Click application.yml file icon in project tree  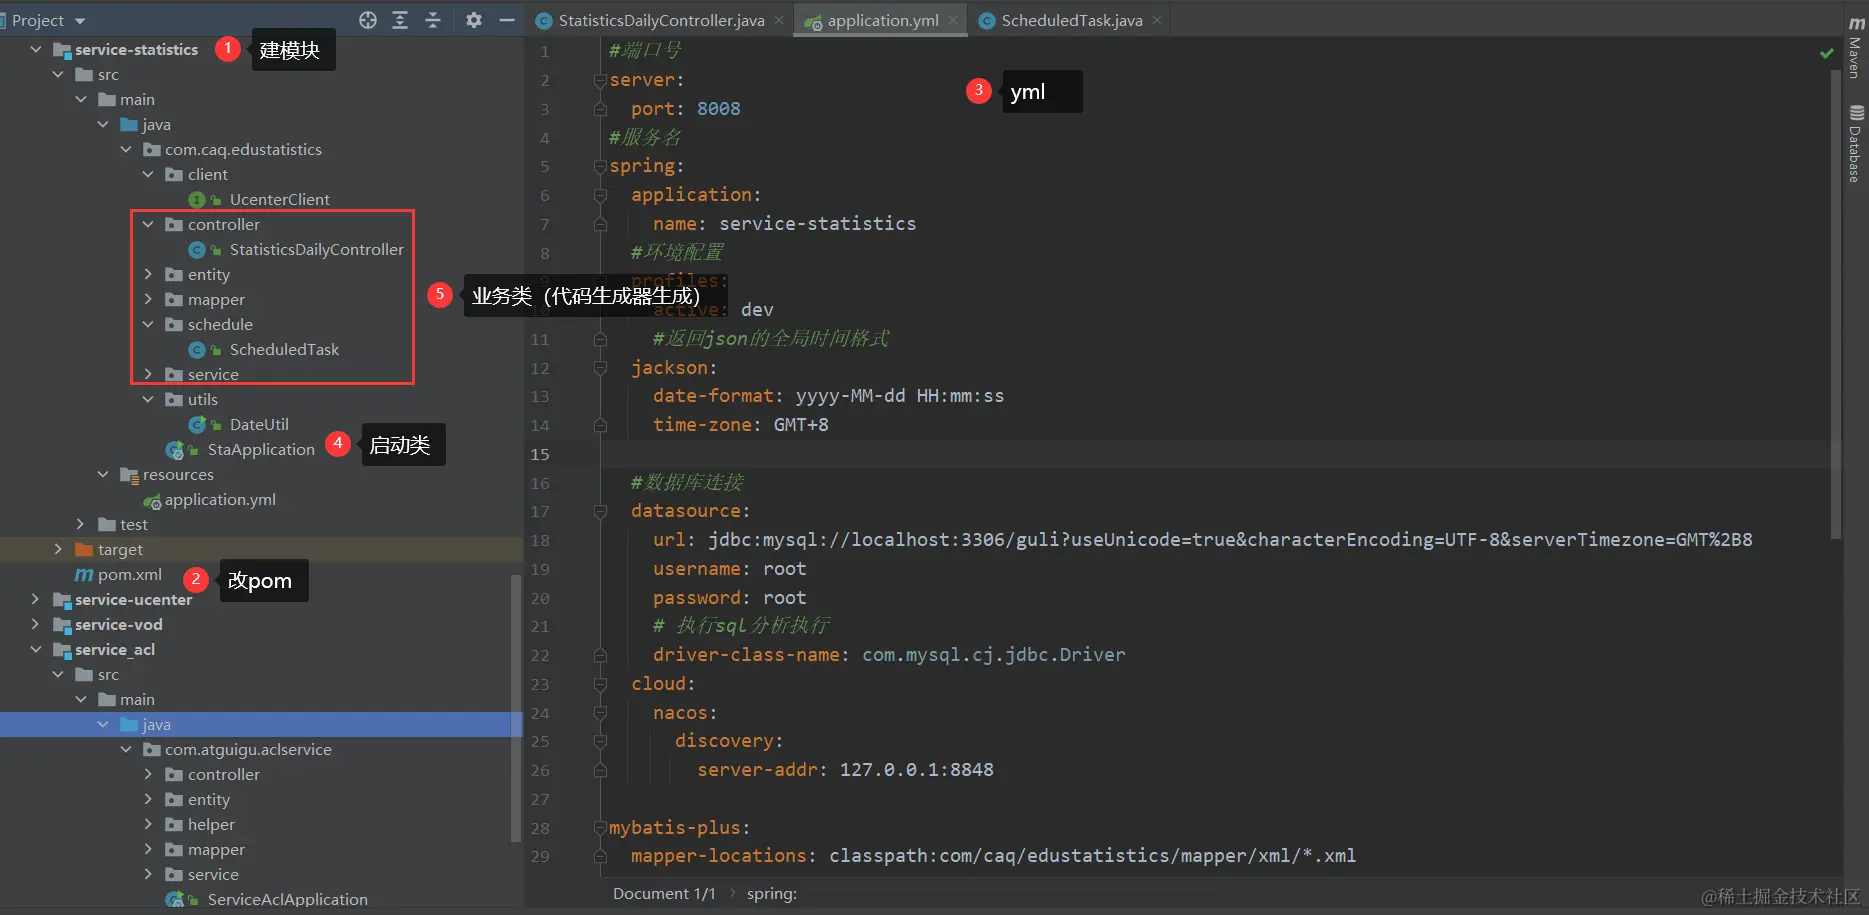tap(152, 500)
